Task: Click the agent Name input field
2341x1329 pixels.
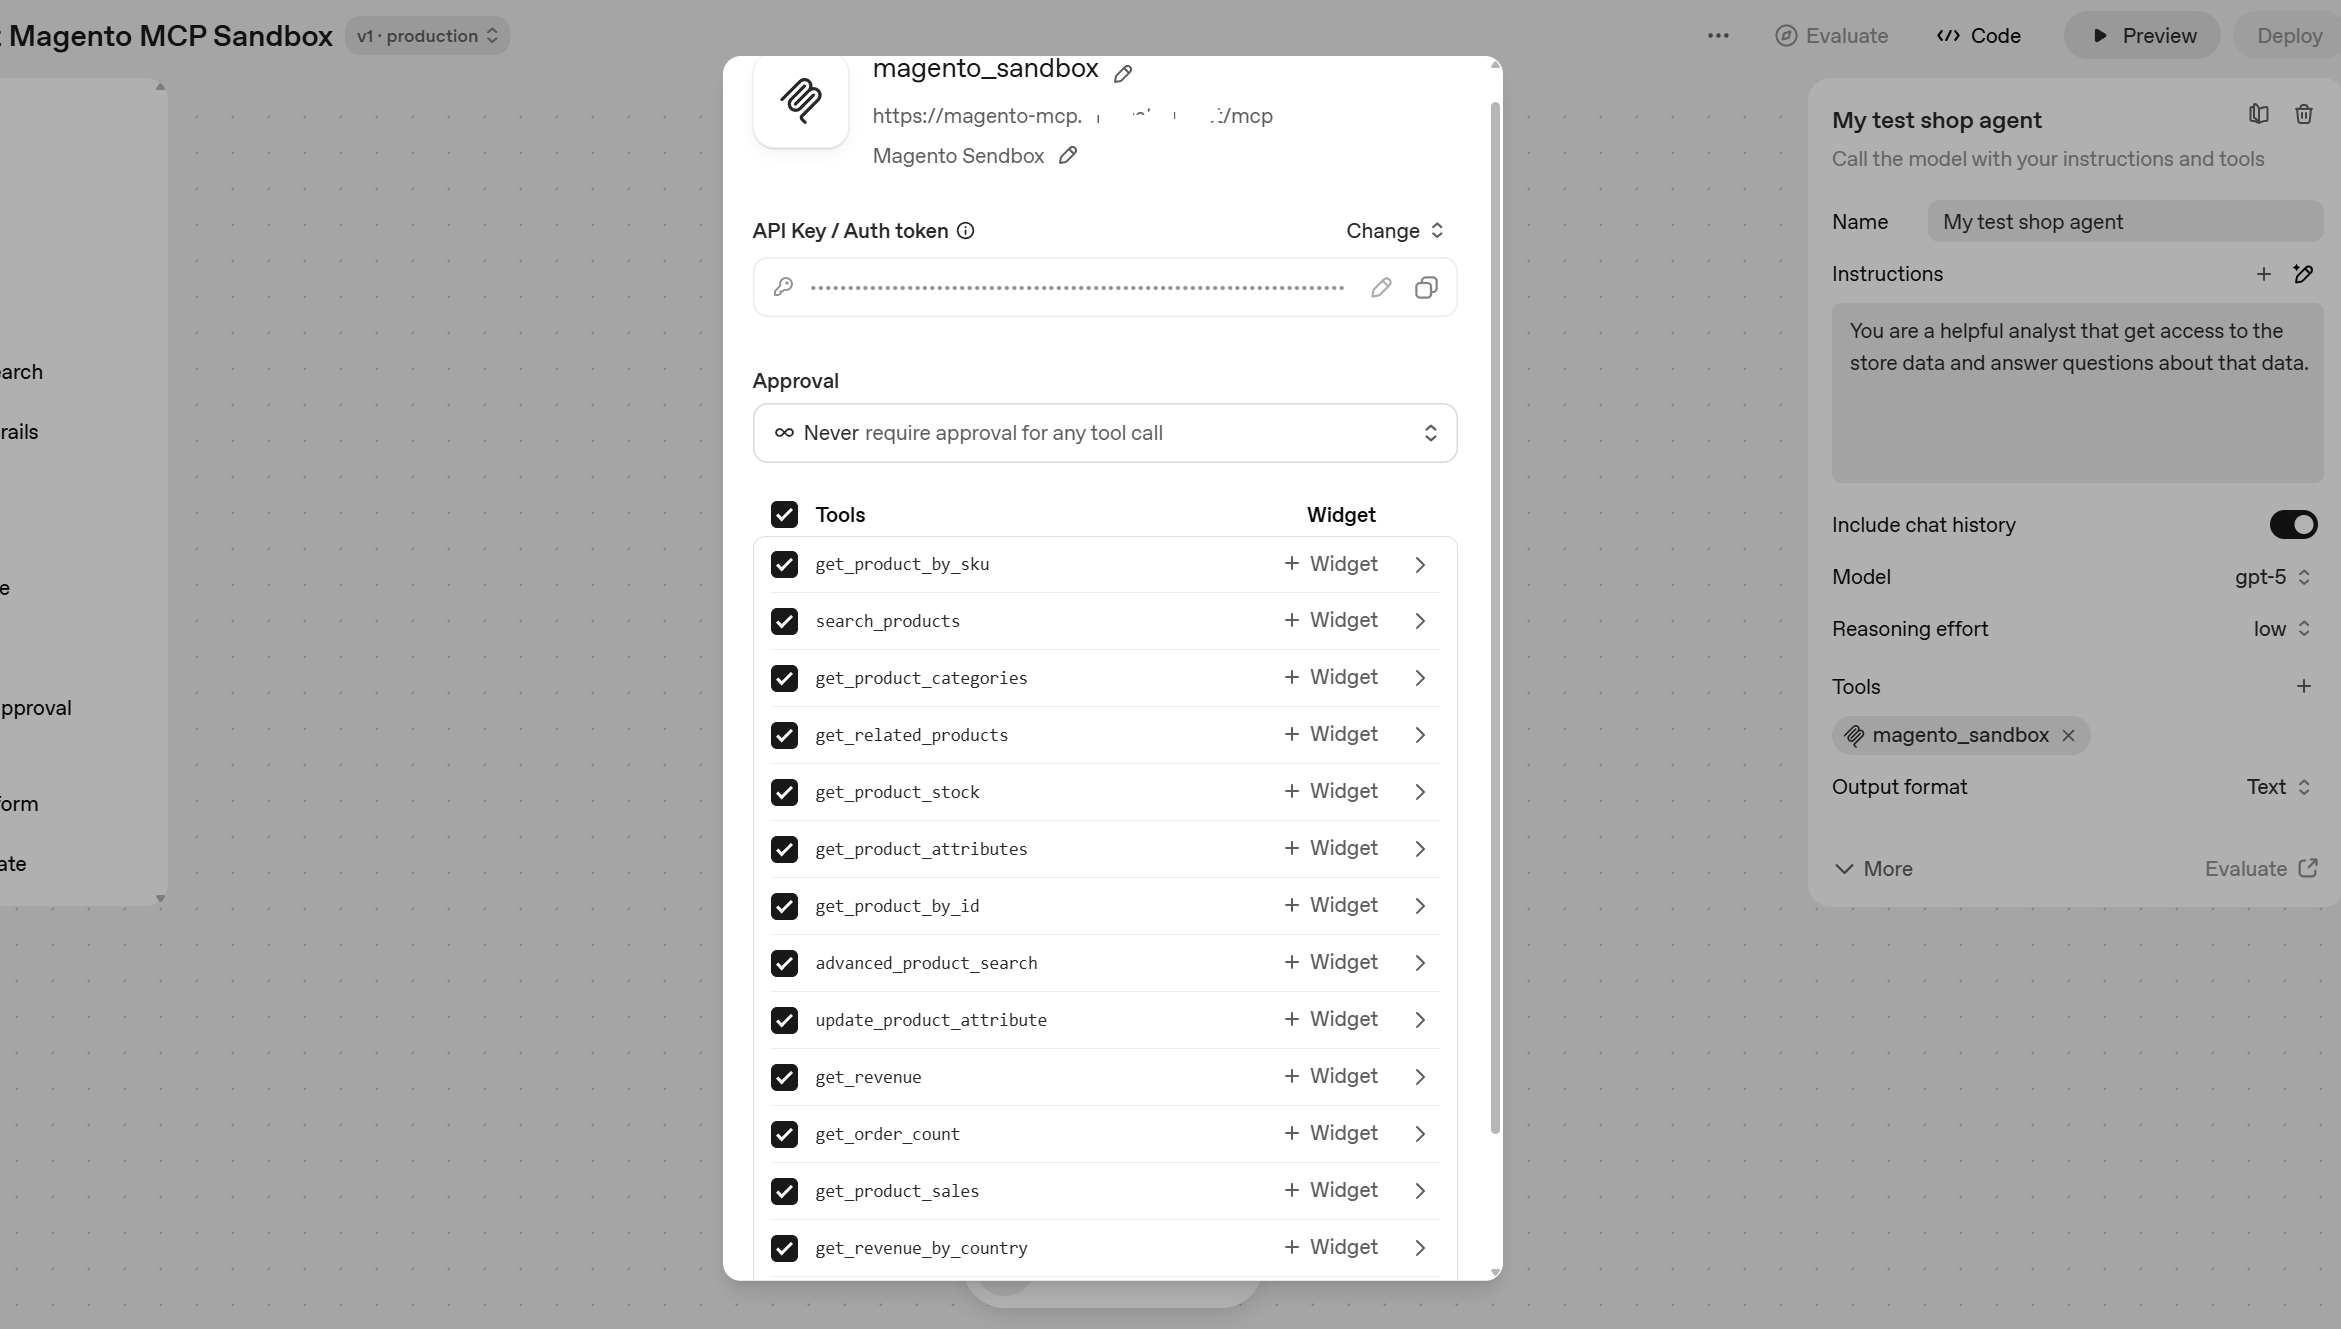Action: tap(2124, 222)
